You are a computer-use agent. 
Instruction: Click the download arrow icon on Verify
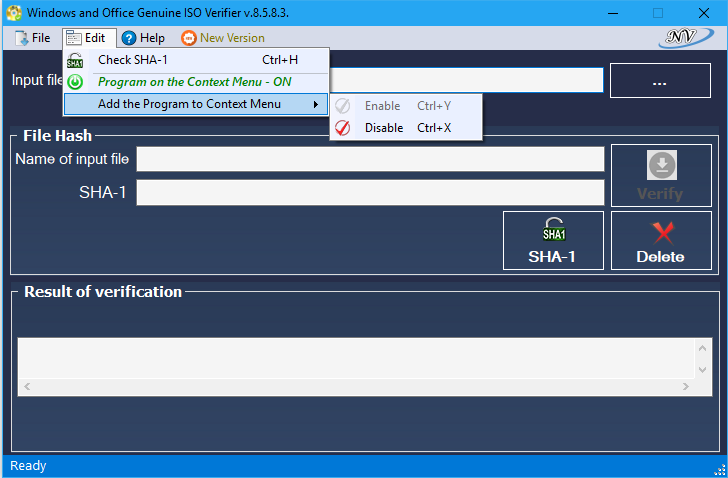[662, 165]
